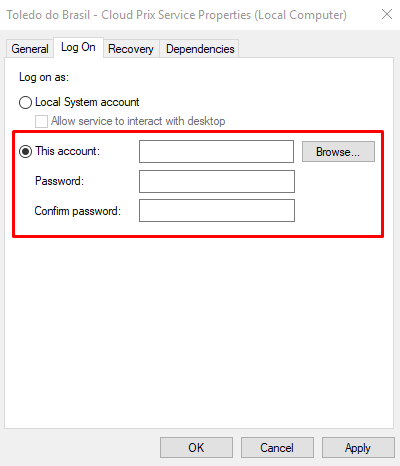Click the 'Confirm password:' label text

click(x=77, y=211)
